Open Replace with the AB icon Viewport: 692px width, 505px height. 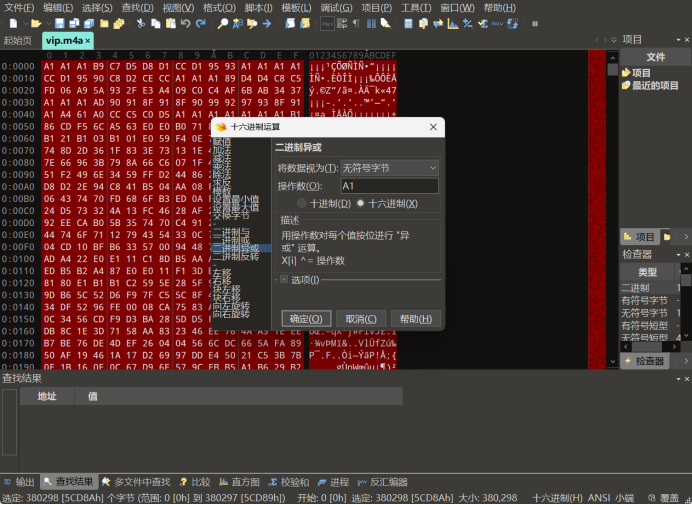237,23
